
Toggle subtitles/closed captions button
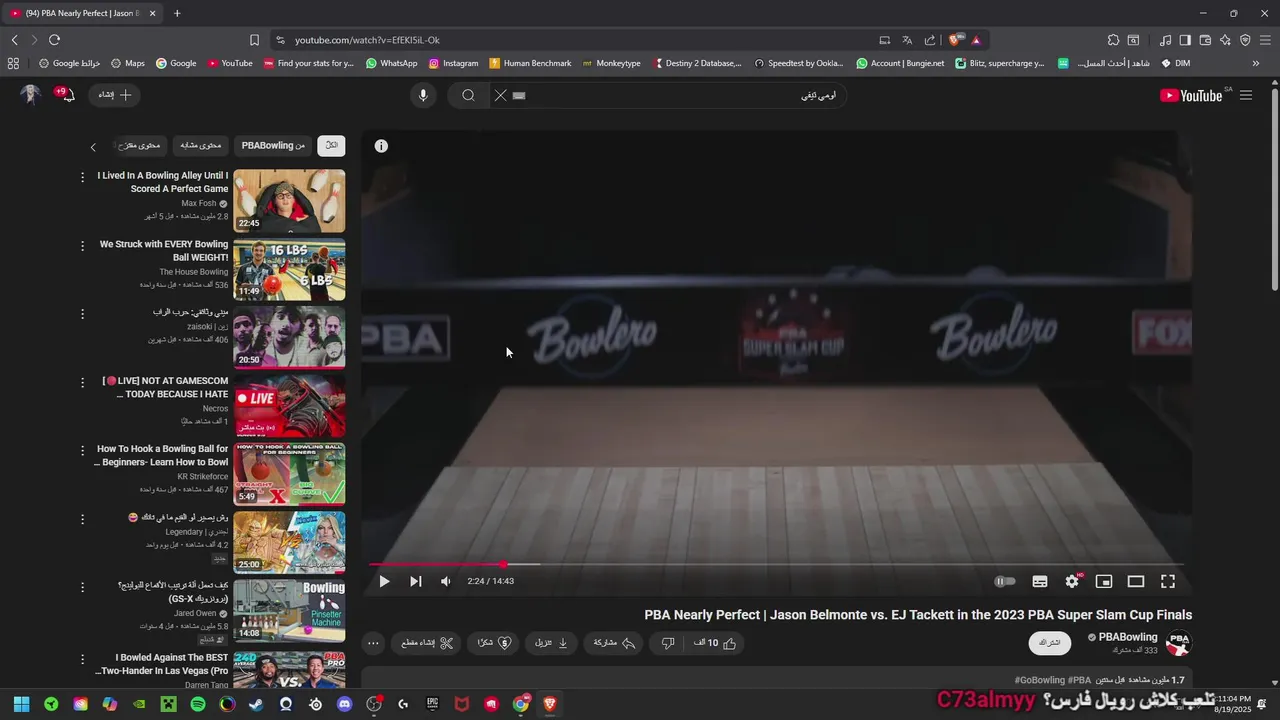(x=1040, y=581)
